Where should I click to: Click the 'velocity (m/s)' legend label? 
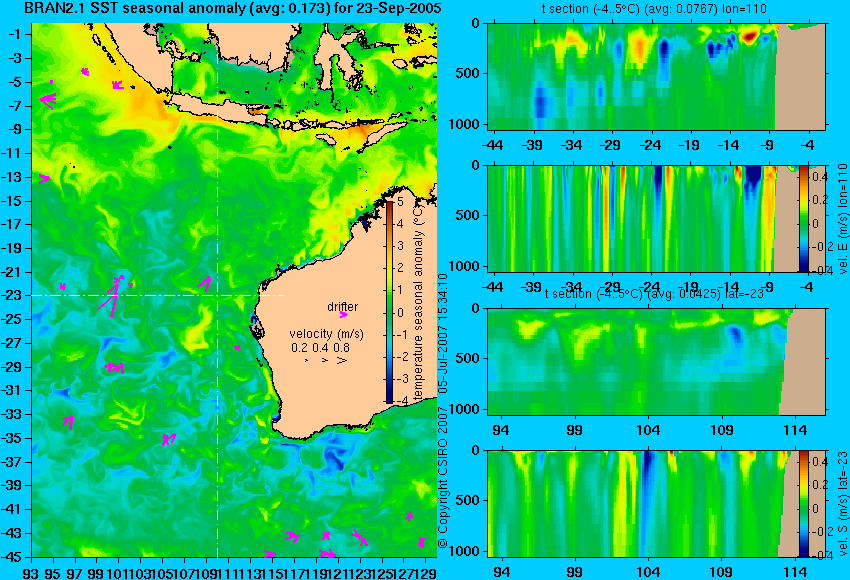326,333
